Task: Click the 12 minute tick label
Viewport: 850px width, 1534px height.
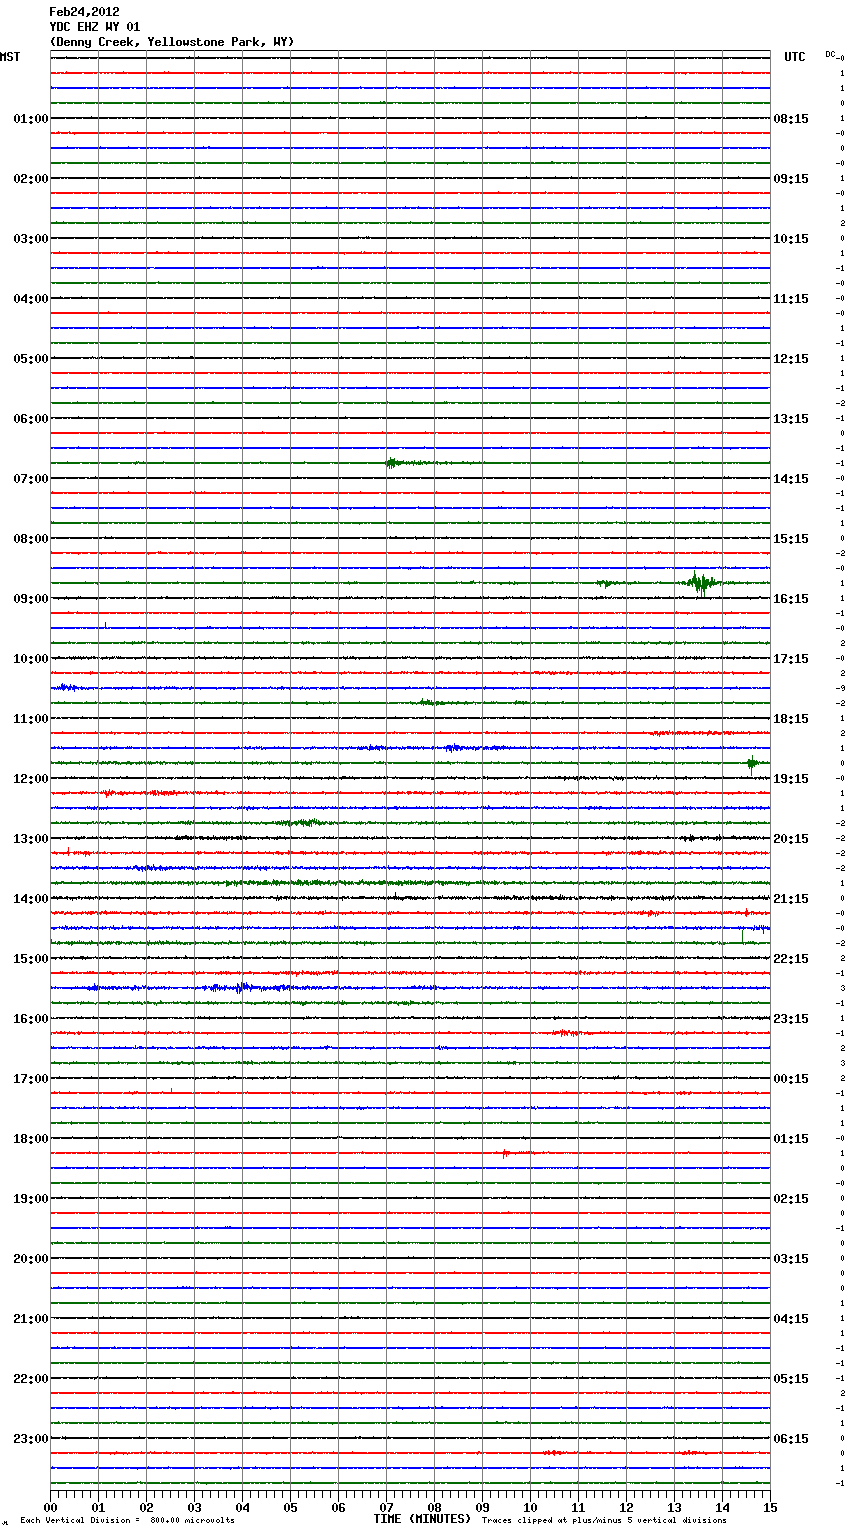Action: 626,1507
